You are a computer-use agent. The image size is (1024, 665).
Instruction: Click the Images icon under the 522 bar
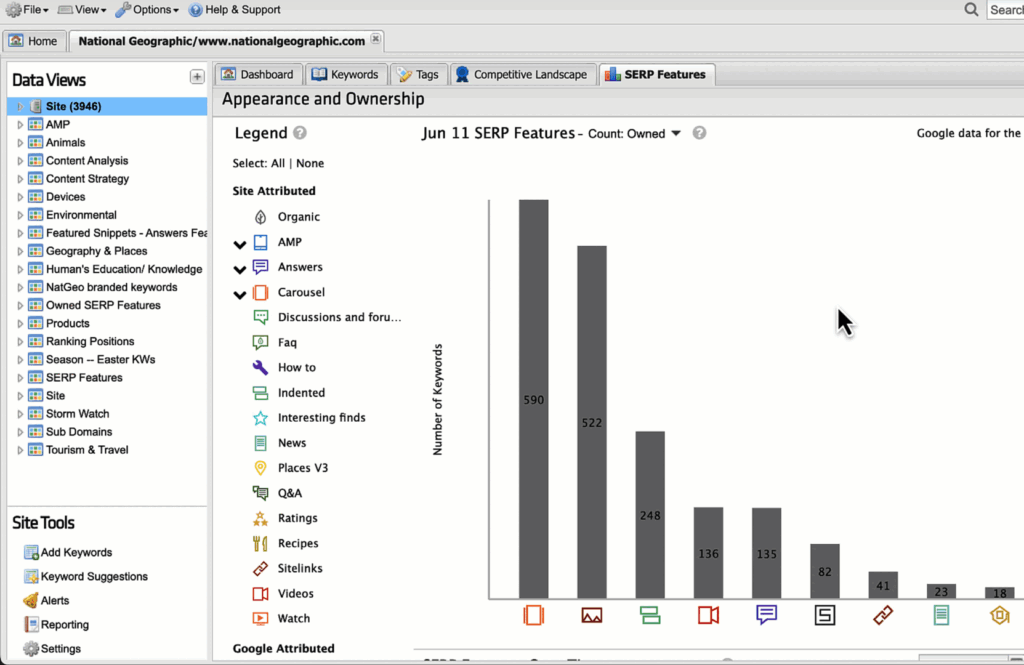coord(592,615)
